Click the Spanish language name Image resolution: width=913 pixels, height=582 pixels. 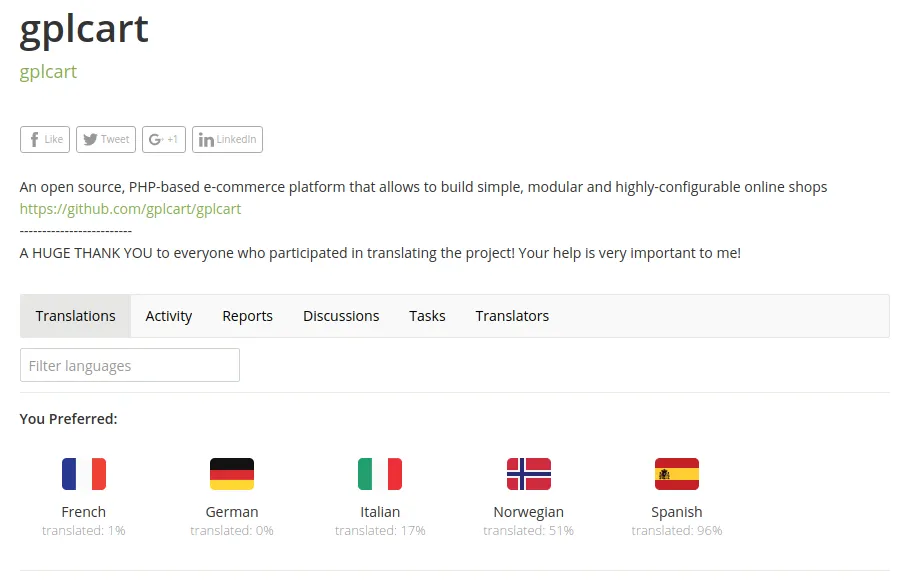point(677,512)
